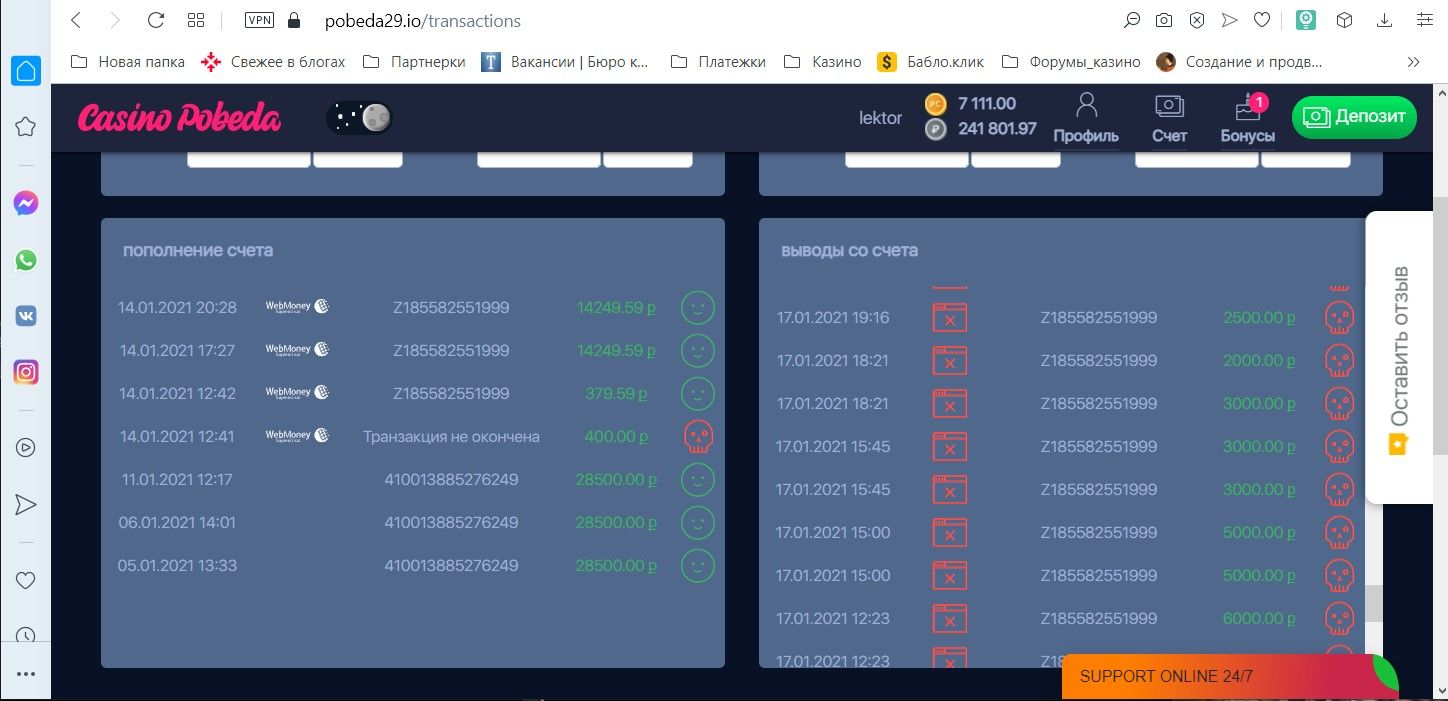This screenshot has height=701, width=1448.
Task: Click the выводы со счета heading
Action: tap(849, 250)
